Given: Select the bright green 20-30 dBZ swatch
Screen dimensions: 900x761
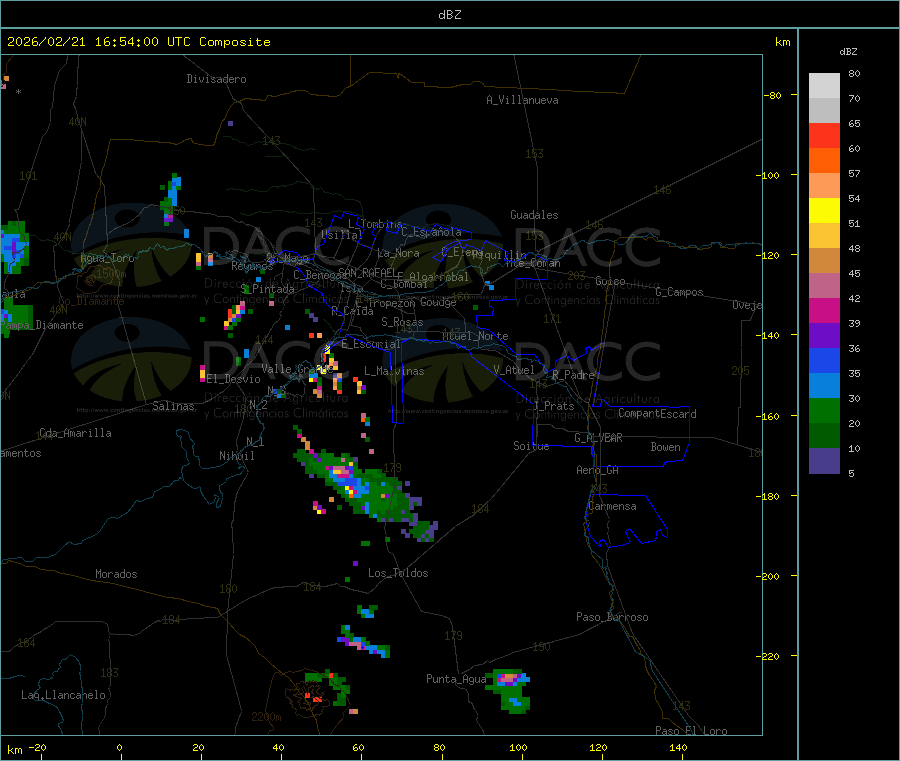Looking at the screenshot, I should click(x=824, y=411).
